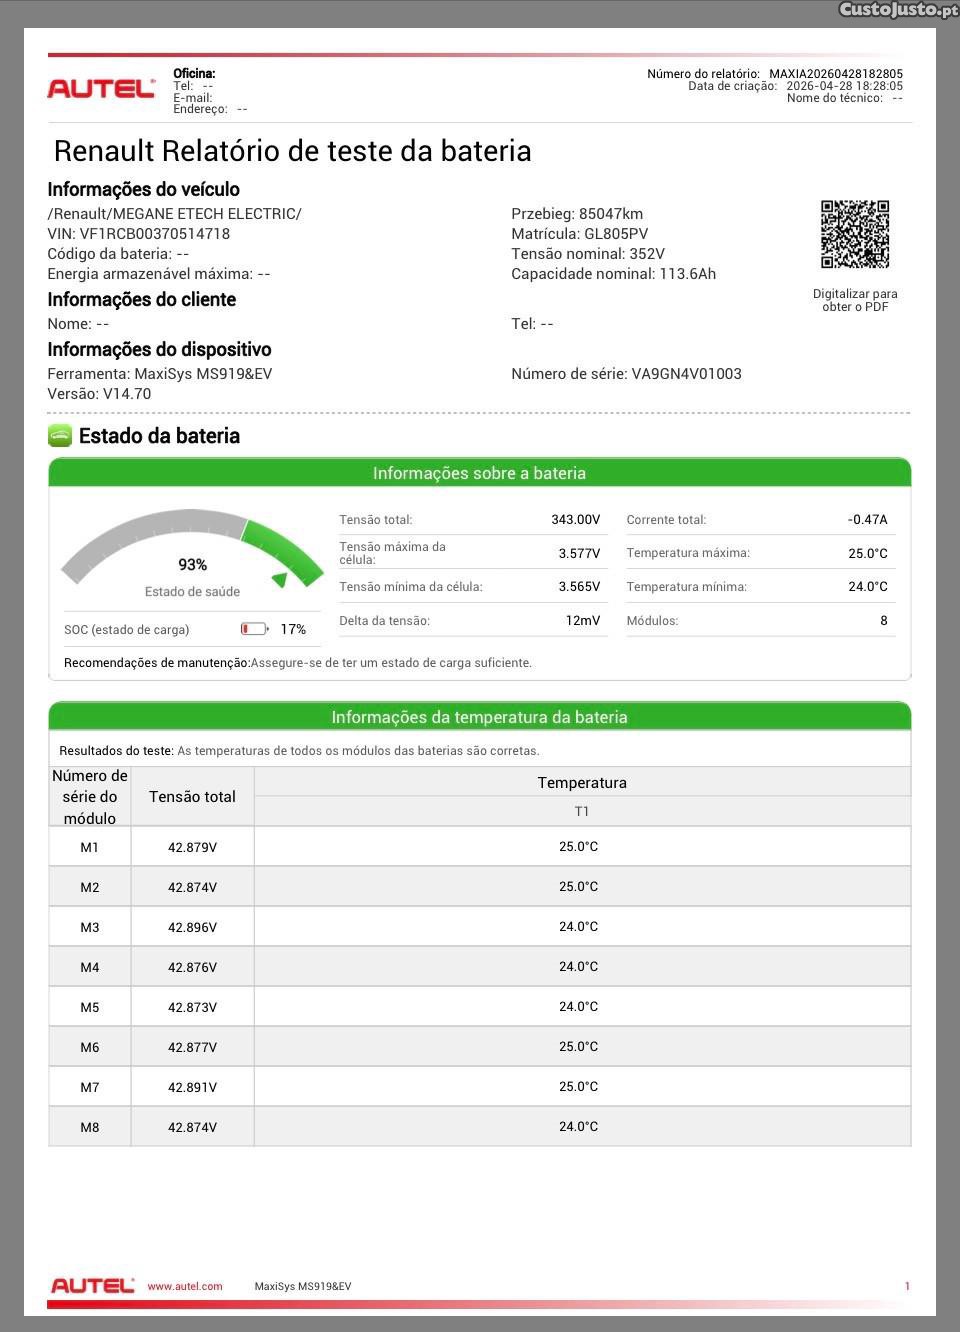Click the 'Temperatura mínima' value 24.0°C
This screenshot has width=960, height=1332.
(x=868, y=587)
